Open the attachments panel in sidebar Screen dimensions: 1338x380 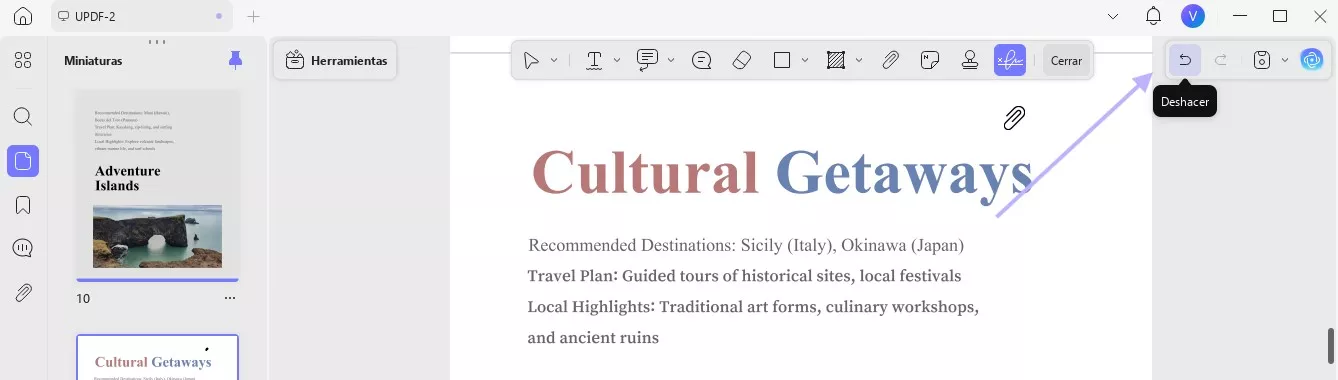coord(23,293)
